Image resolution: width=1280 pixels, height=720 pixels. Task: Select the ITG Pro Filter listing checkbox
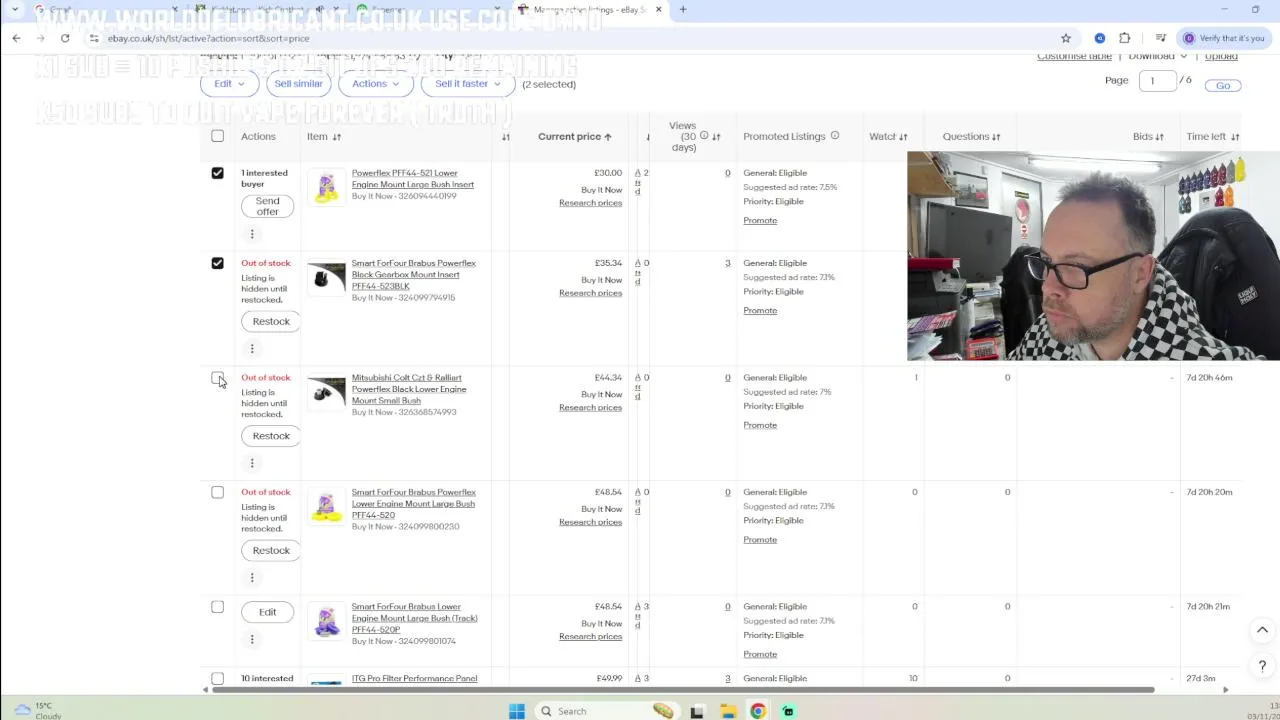[217, 679]
